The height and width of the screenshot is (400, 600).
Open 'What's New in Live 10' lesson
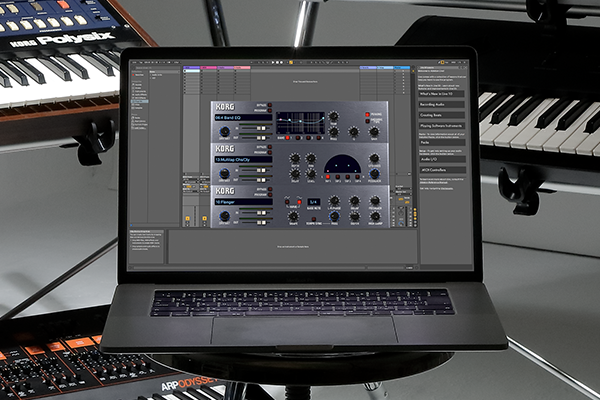click(x=441, y=94)
